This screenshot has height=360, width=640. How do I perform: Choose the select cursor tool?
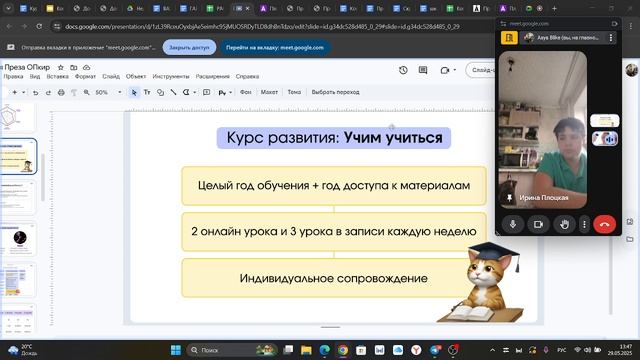click(x=134, y=93)
